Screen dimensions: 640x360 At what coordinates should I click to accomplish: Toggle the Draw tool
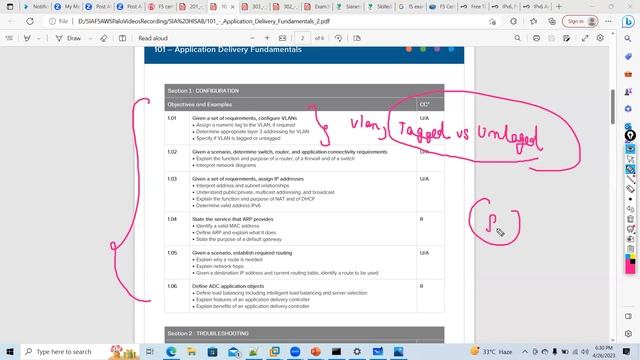coord(69,38)
